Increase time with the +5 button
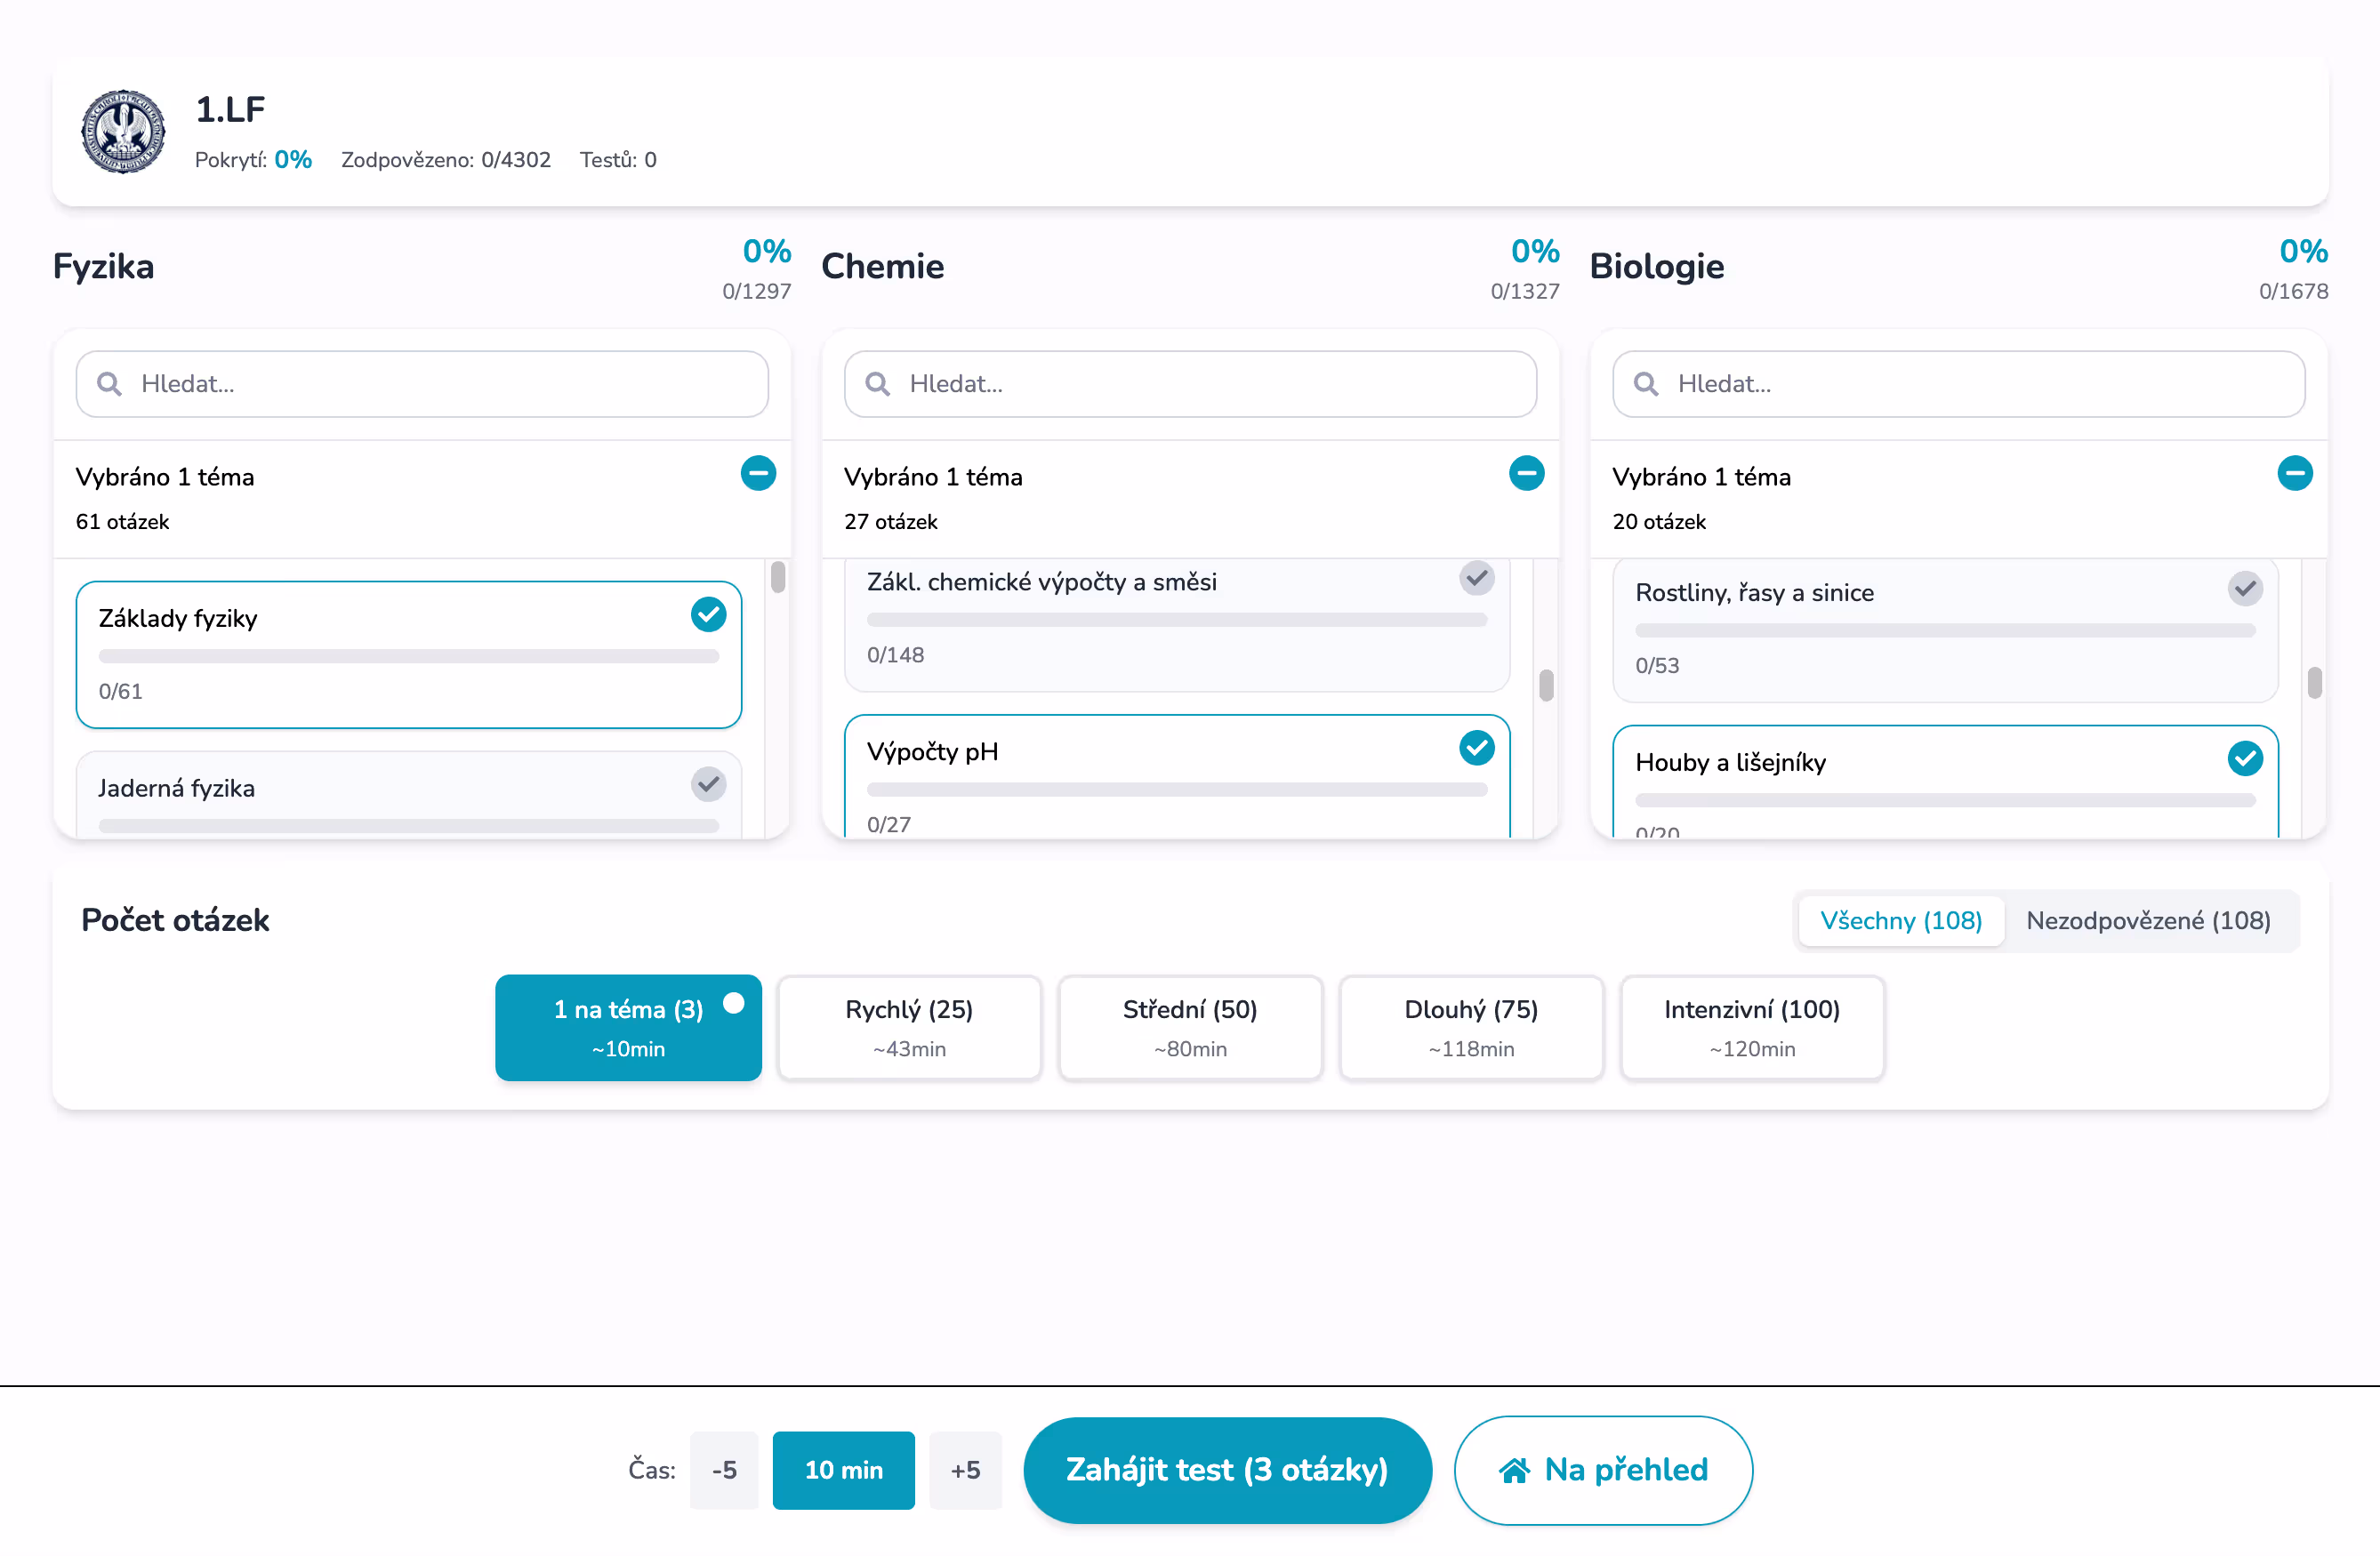 coord(964,1470)
